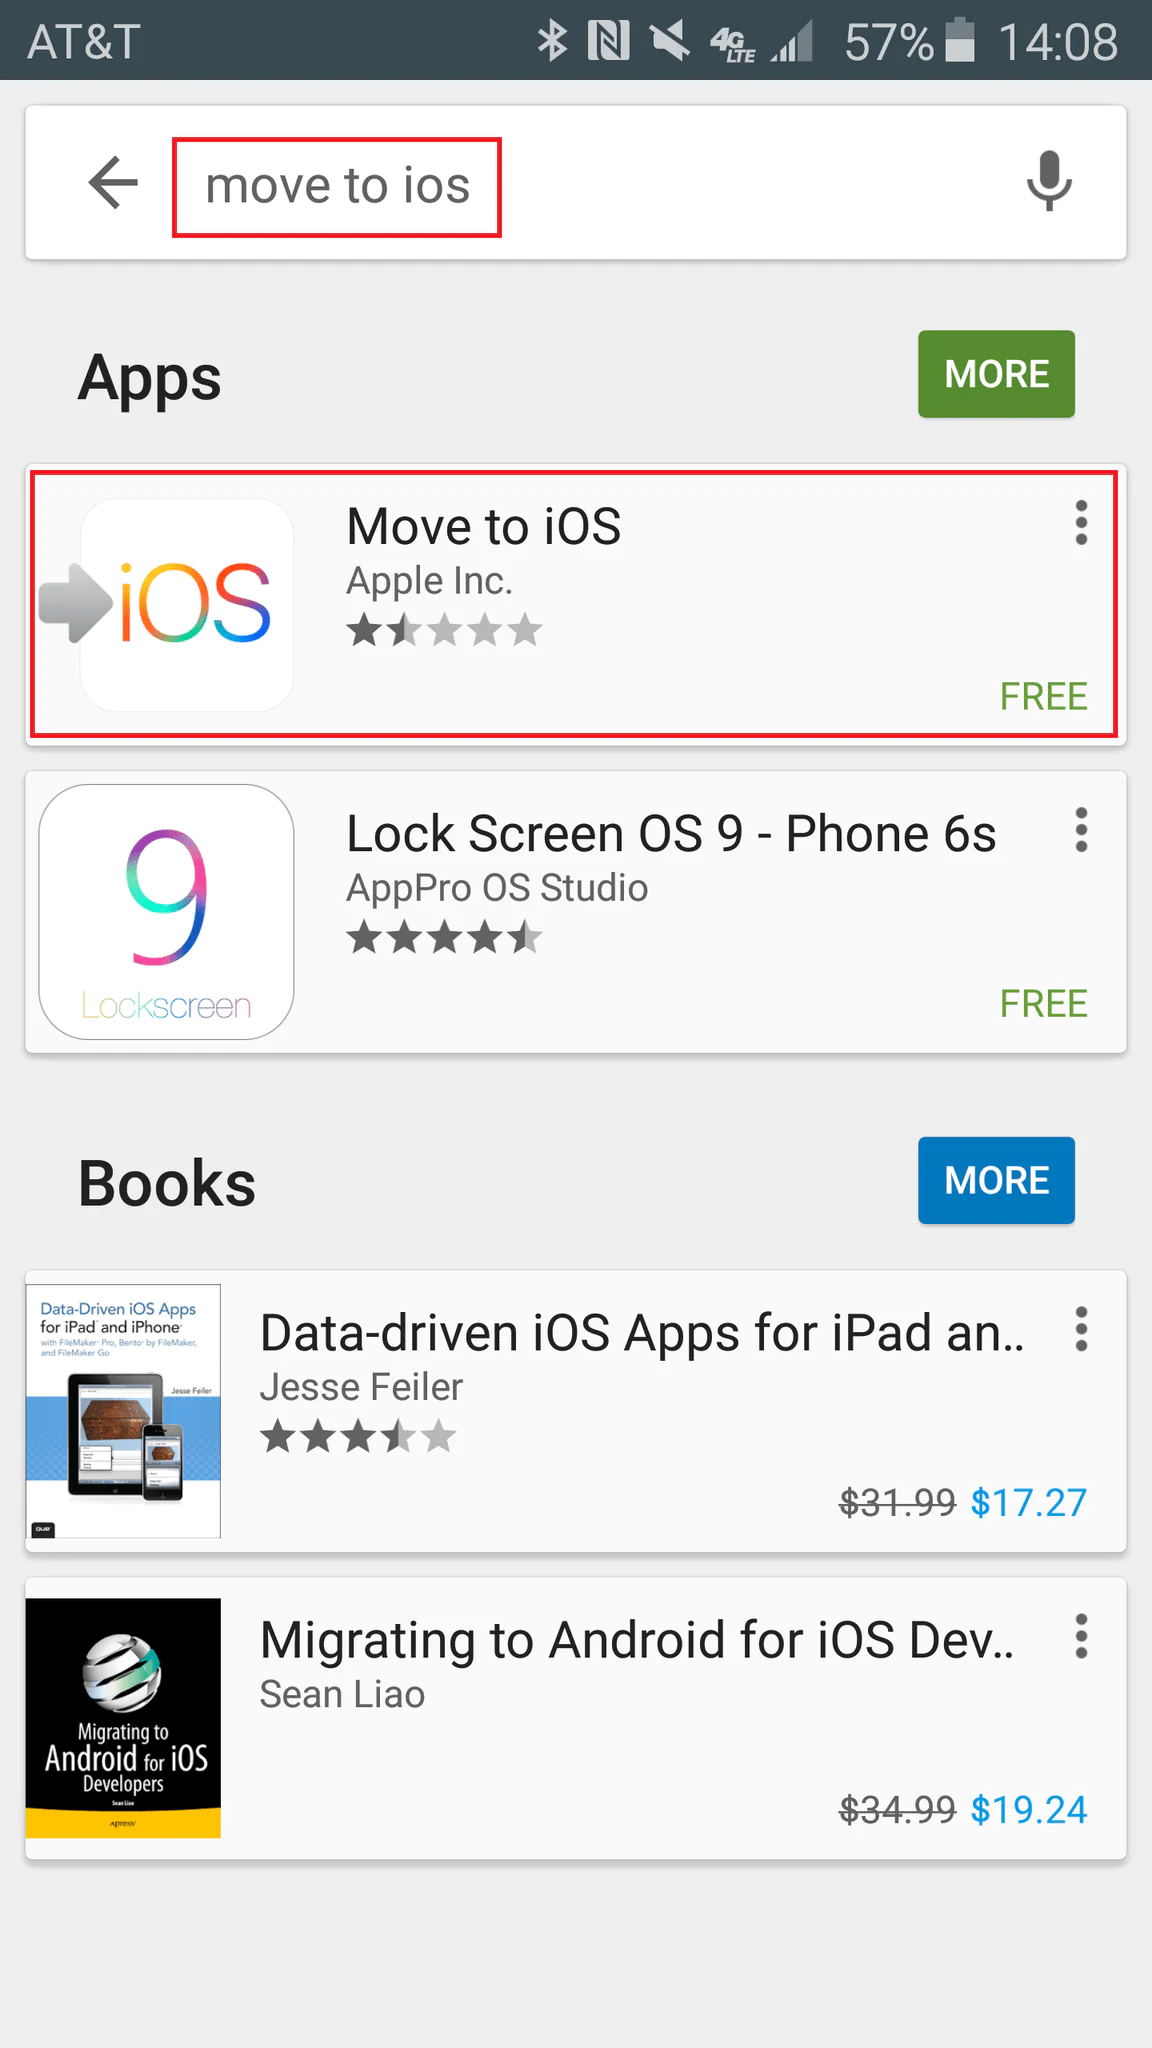Tap the microphone voice search icon
Image resolution: width=1152 pixels, height=2048 pixels.
[1049, 181]
